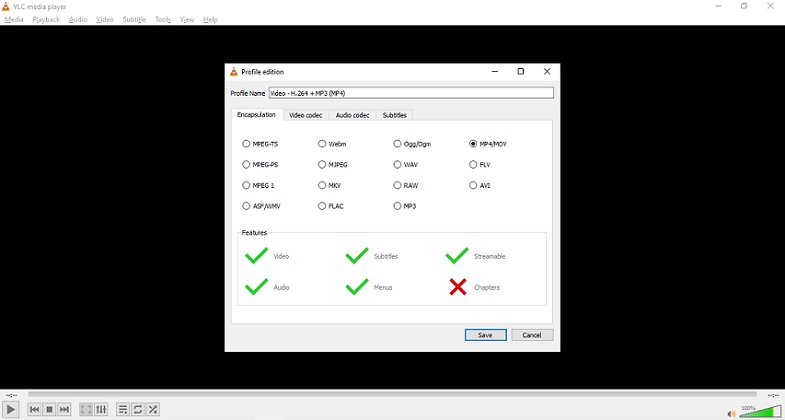The width and height of the screenshot is (785, 420).
Task: Click Save to store profile
Action: (485, 335)
